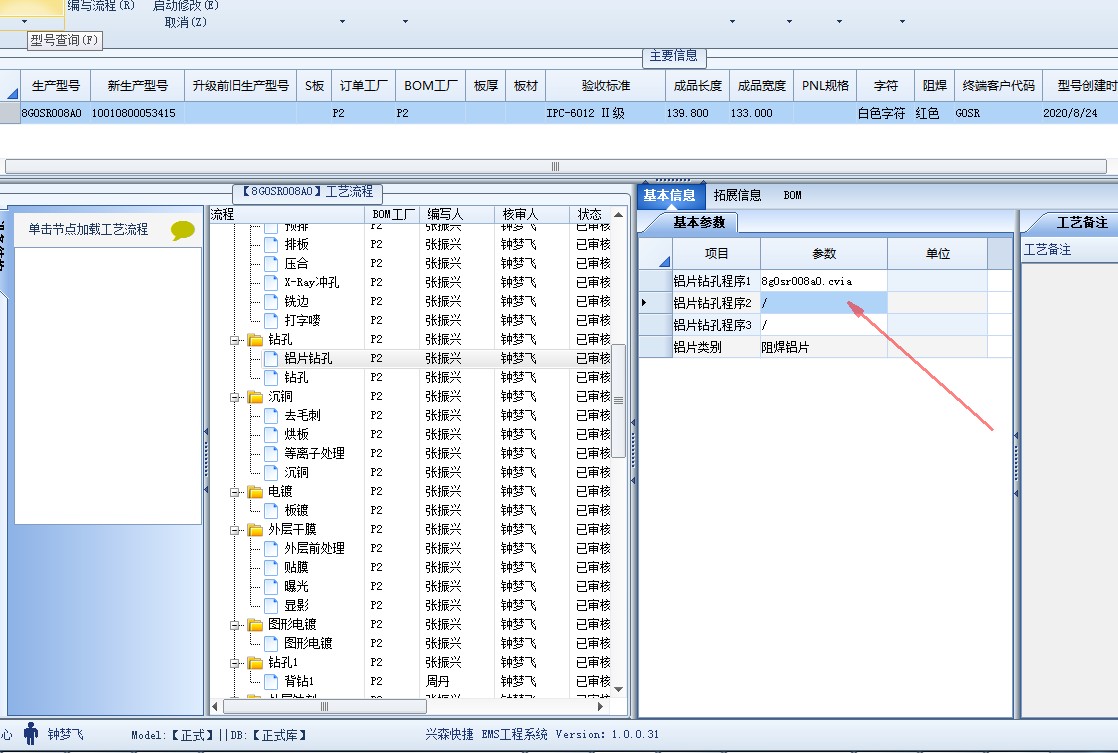Collapse the 钻孔1 folder node
The image size is (1118, 753).
pyautogui.click(x=235, y=663)
